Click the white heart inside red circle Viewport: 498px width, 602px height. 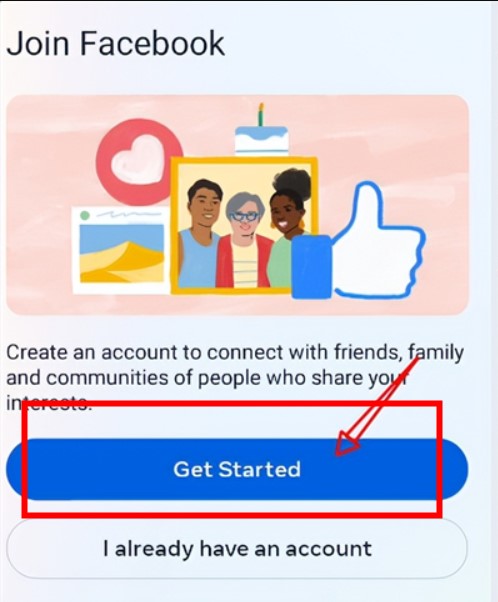click(x=139, y=160)
